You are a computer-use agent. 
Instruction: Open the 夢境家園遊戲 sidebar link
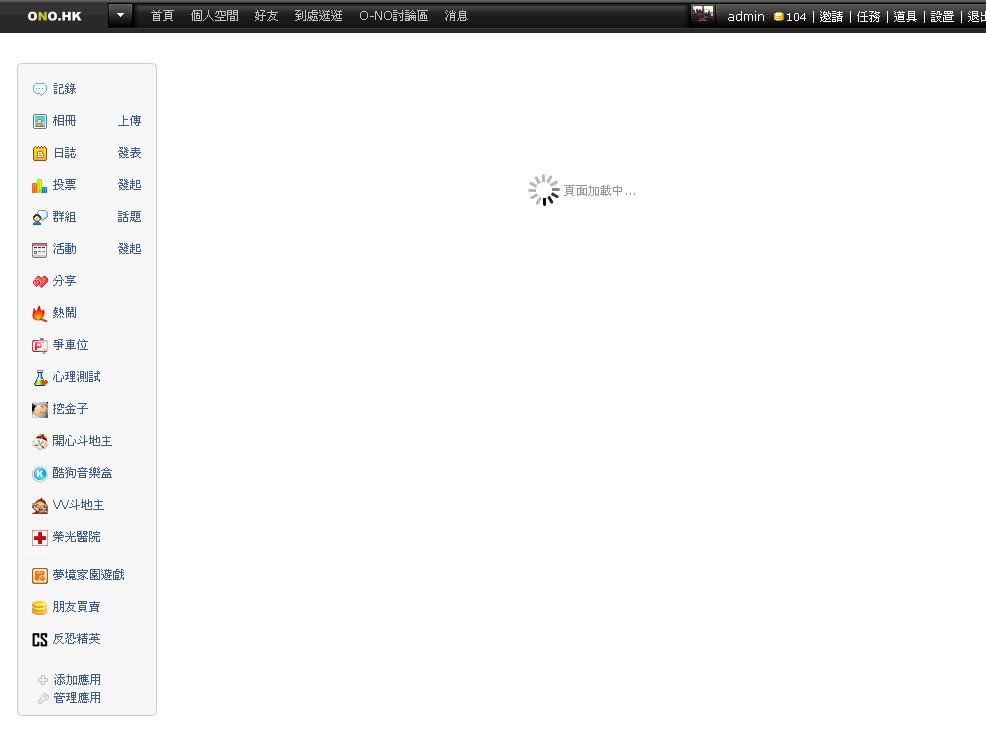pyautogui.click(x=89, y=575)
